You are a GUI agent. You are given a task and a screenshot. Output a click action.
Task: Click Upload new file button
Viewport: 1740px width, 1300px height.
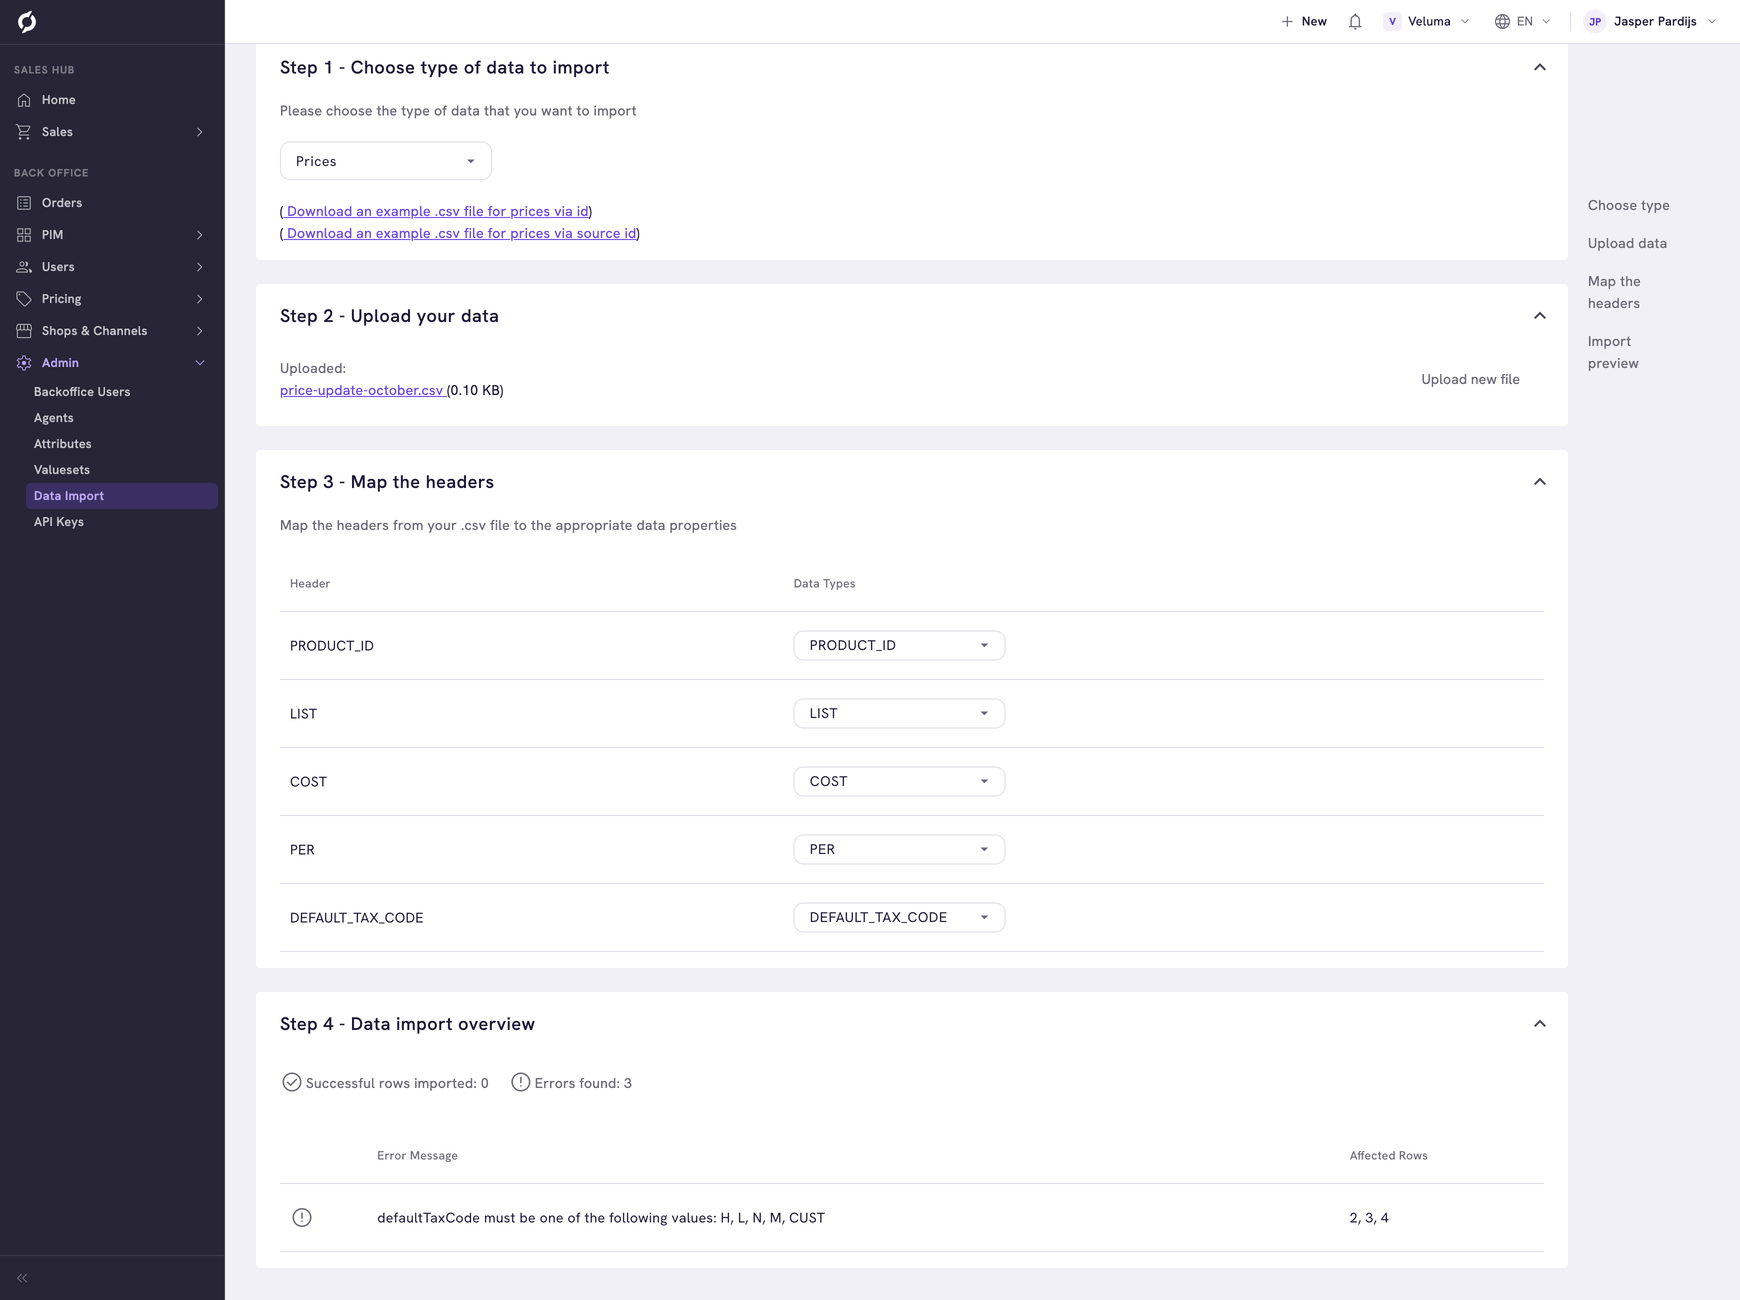coord(1470,379)
